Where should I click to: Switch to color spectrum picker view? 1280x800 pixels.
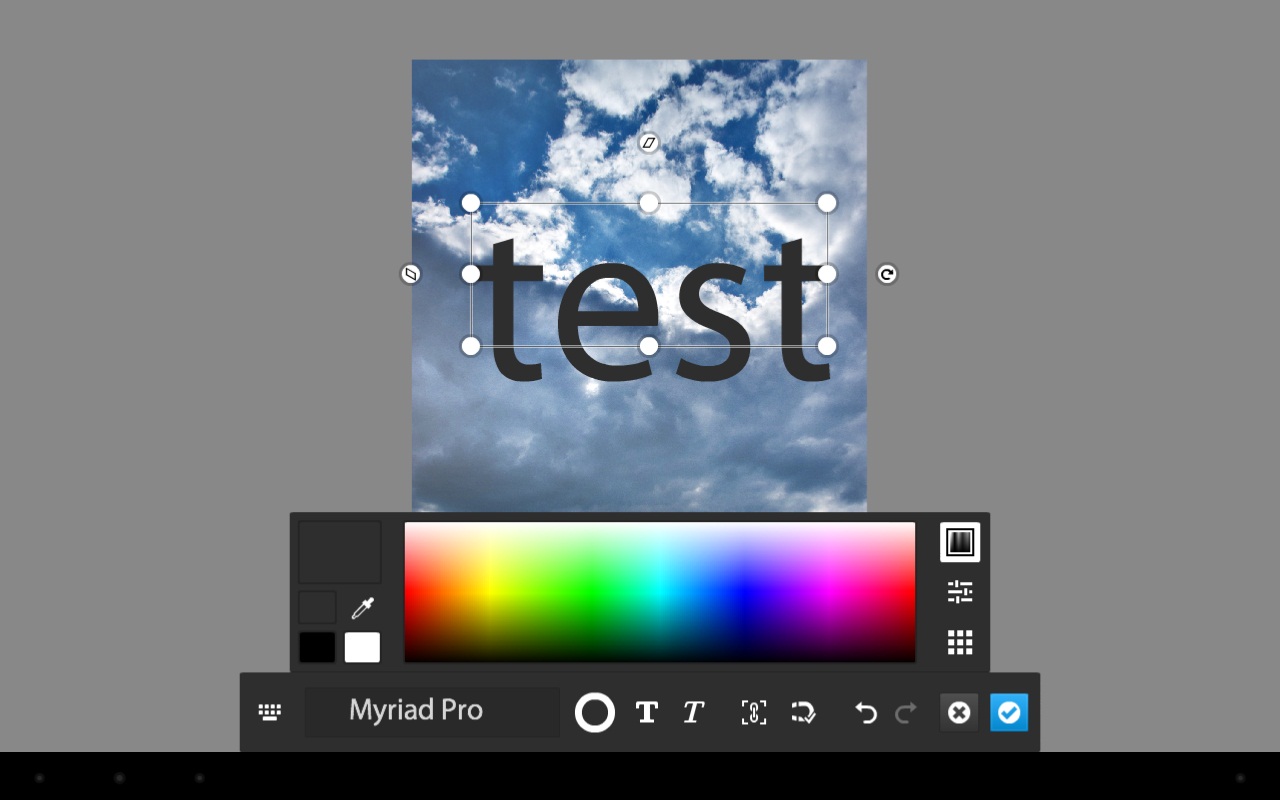(960, 542)
